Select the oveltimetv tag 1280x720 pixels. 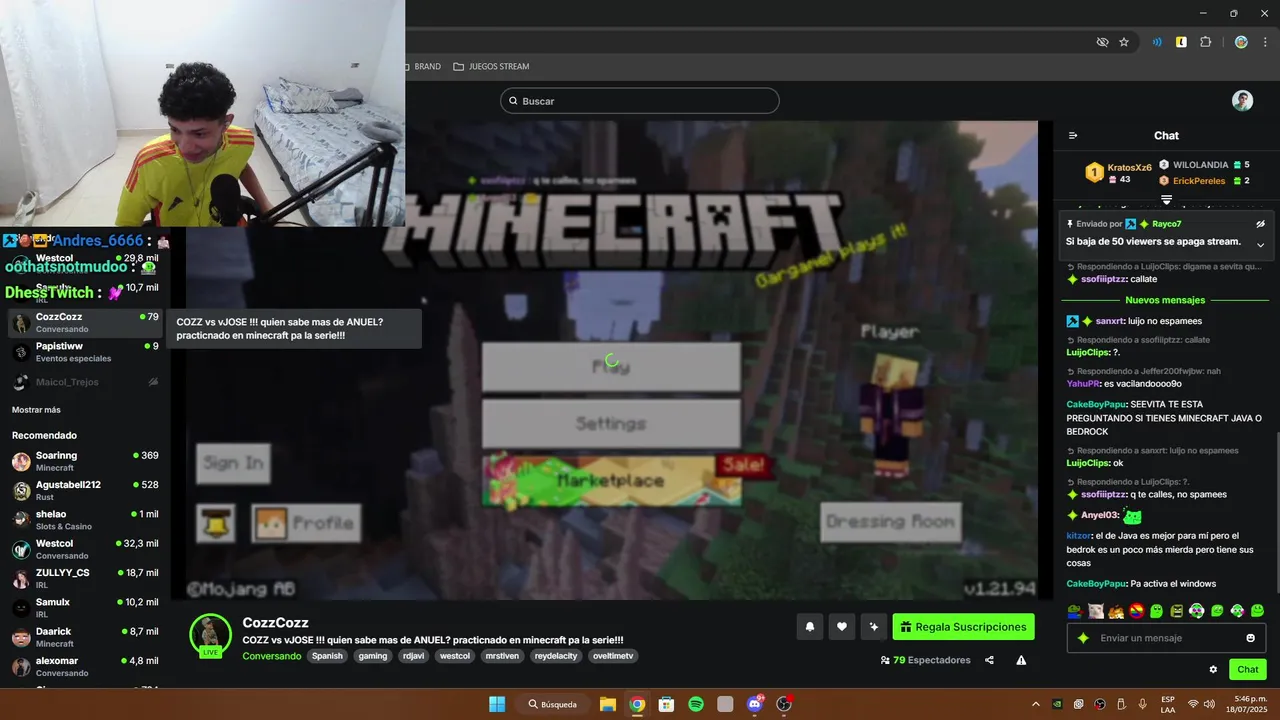click(612, 656)
